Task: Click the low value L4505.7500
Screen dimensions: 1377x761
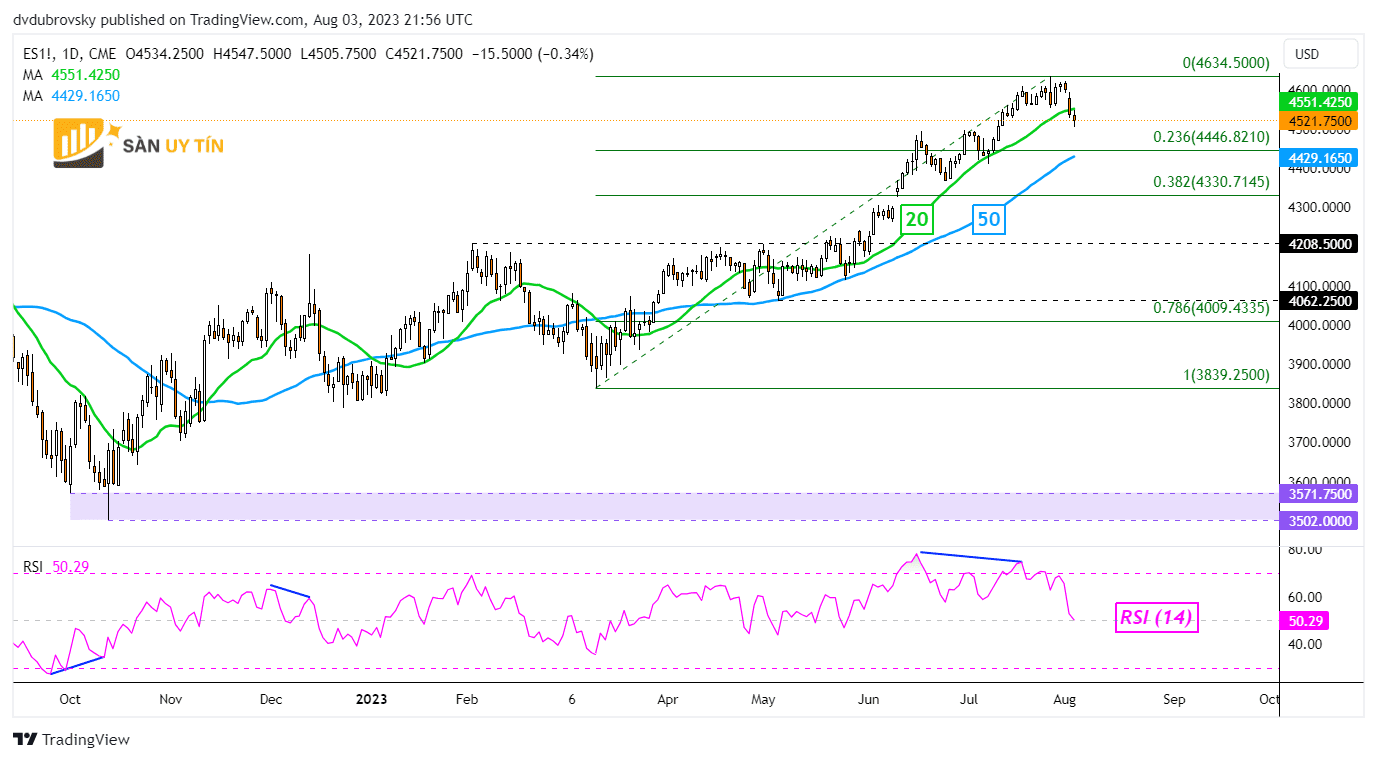Action: [340, 54]
